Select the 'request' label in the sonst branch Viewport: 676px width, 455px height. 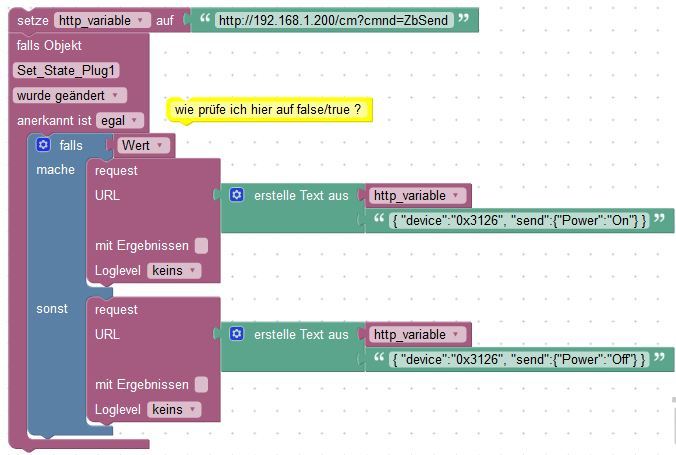pyautogui.click(x=116, y=310)
